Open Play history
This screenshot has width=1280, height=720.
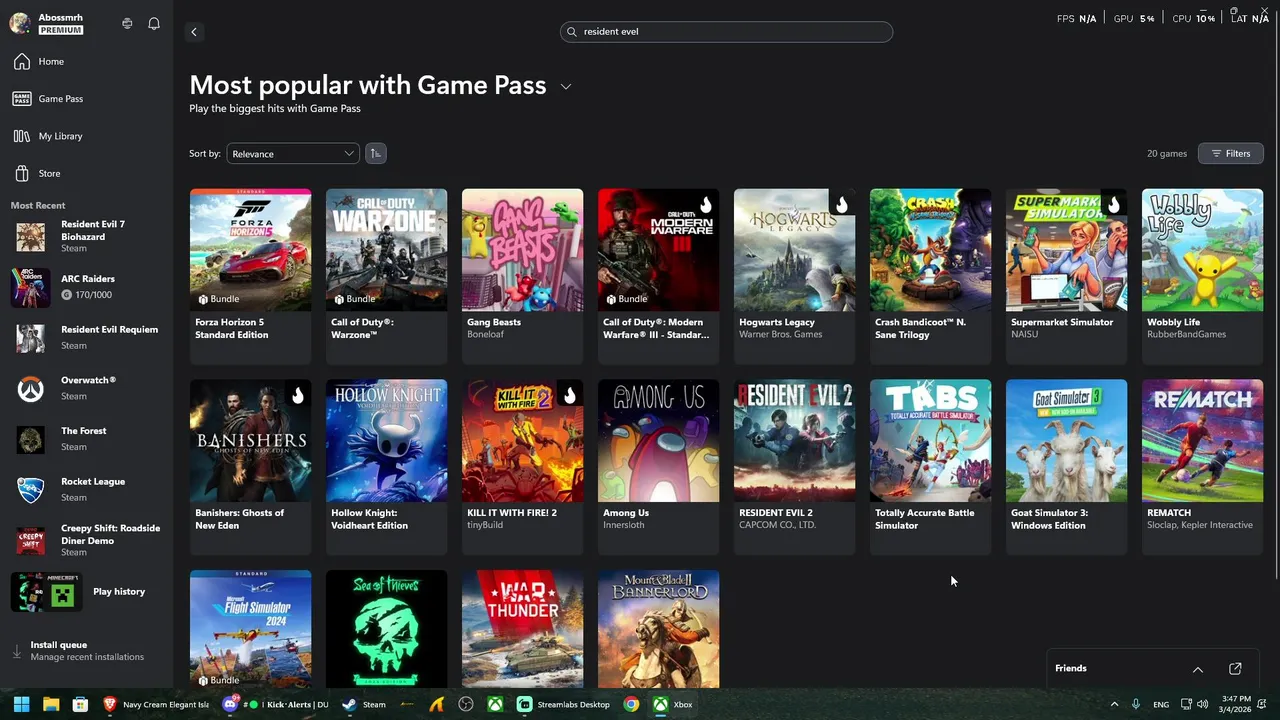pyautogui.click(x=86, y=592)
